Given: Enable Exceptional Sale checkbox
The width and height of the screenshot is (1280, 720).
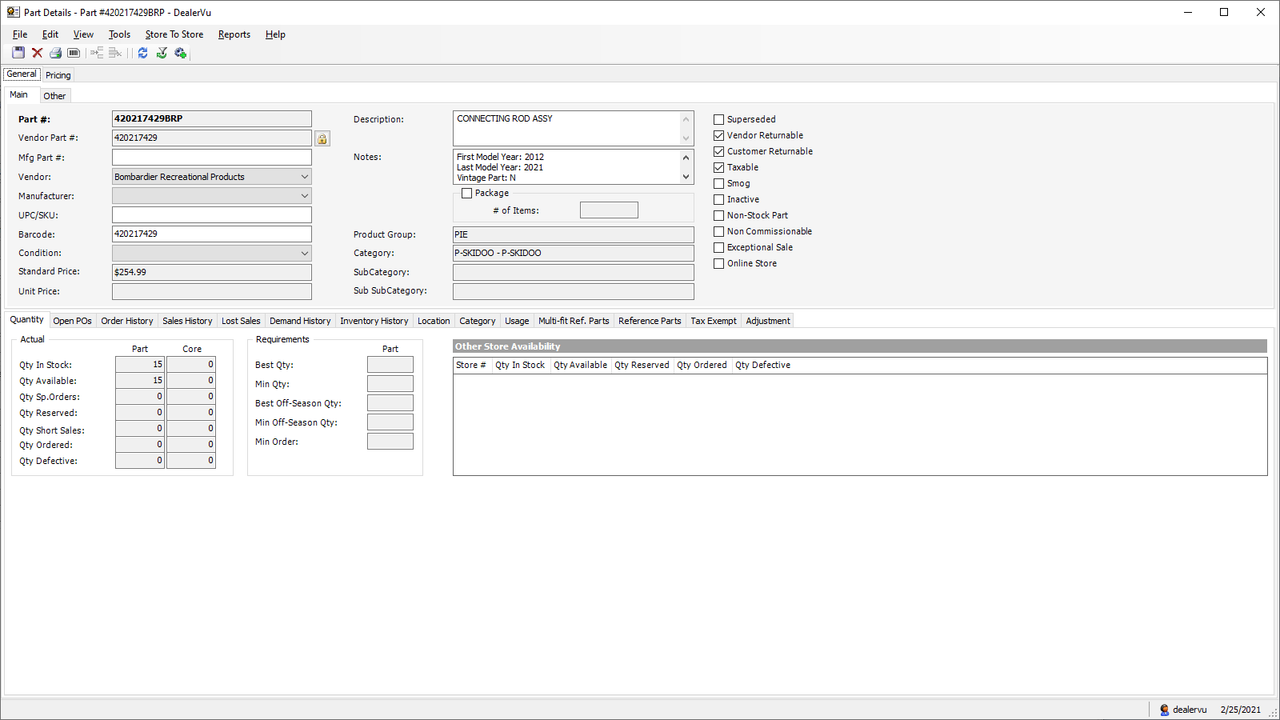Looking at the screenshot, I should (719, 247).
